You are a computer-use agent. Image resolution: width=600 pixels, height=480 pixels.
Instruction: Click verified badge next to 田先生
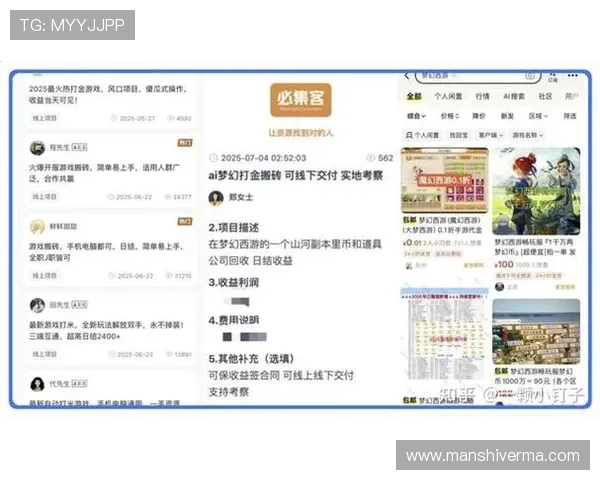[x=80, y=305]
